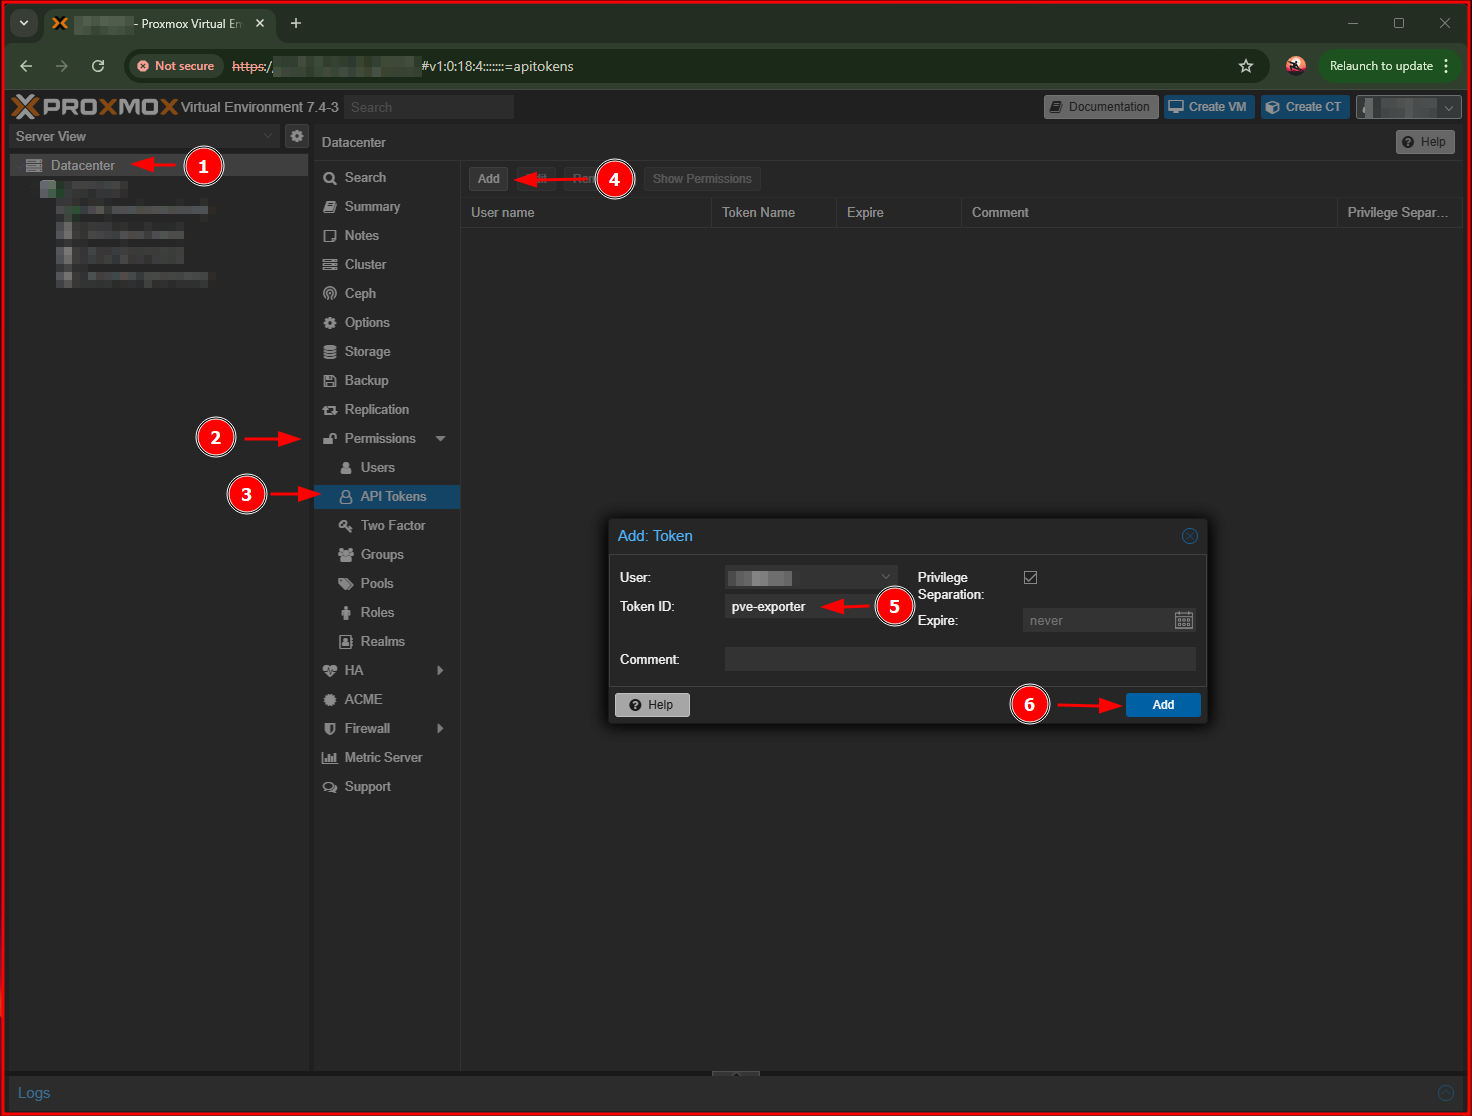Click the Comment input field
Image resolution: width=1472 pixels, height=1116 pixels.
[x=960, y=659]
